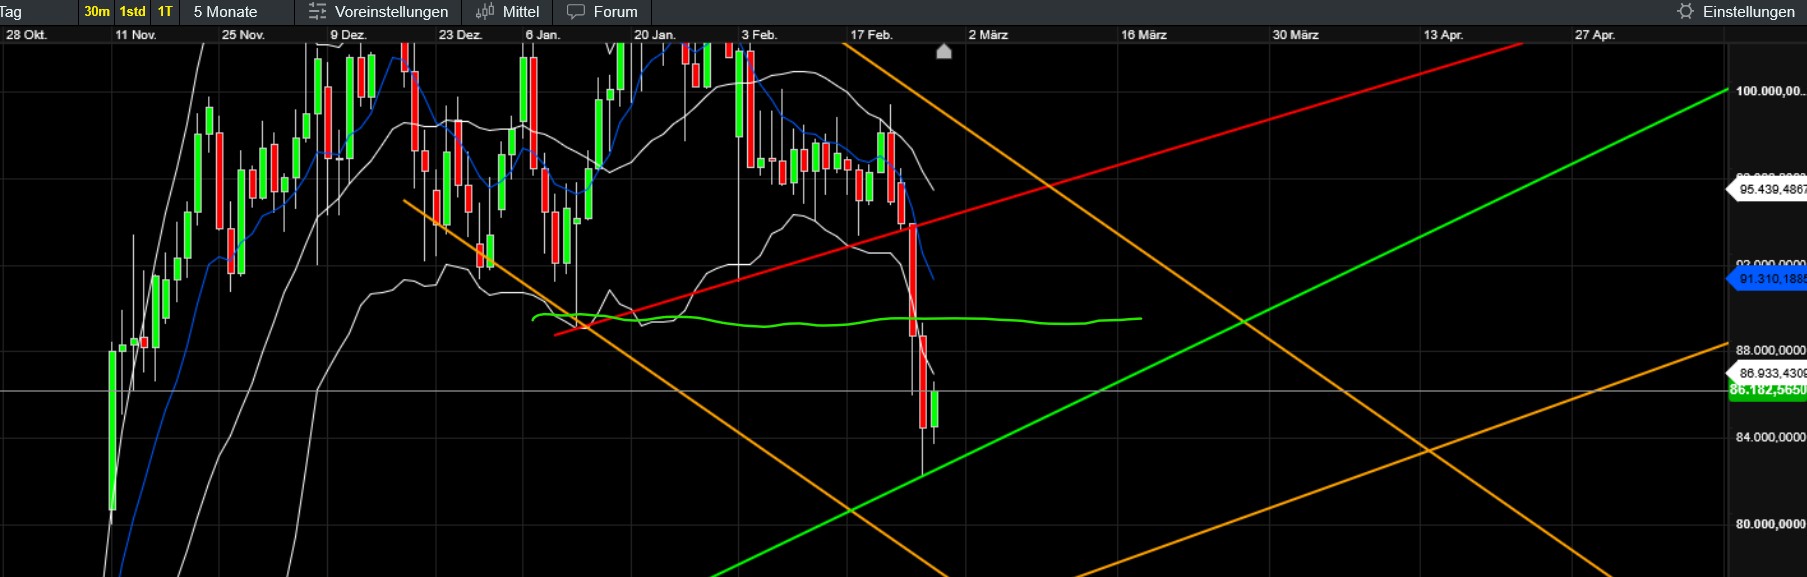Click the Voreinstellungen sliders icon
This screenshot has width=1807, height=577.
317,12
